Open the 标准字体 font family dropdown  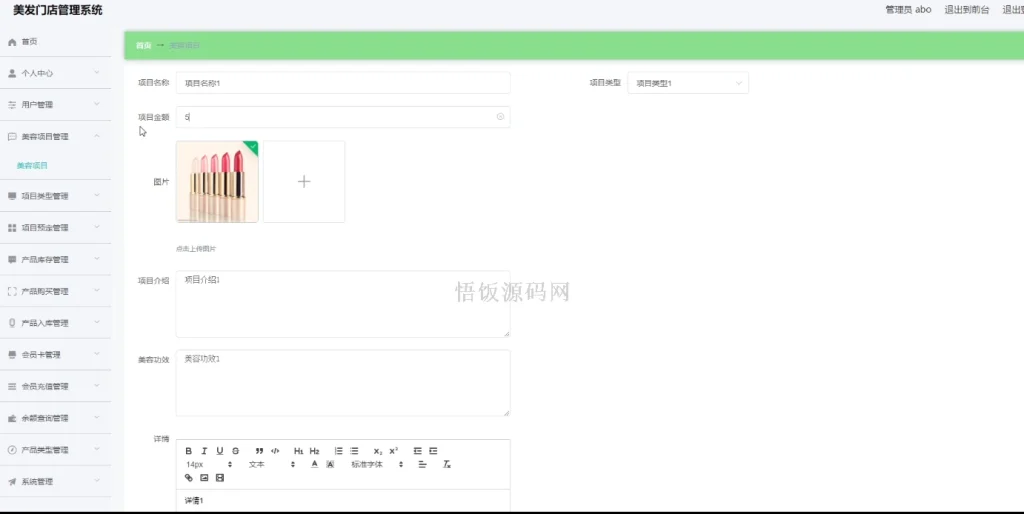(377, 464)
